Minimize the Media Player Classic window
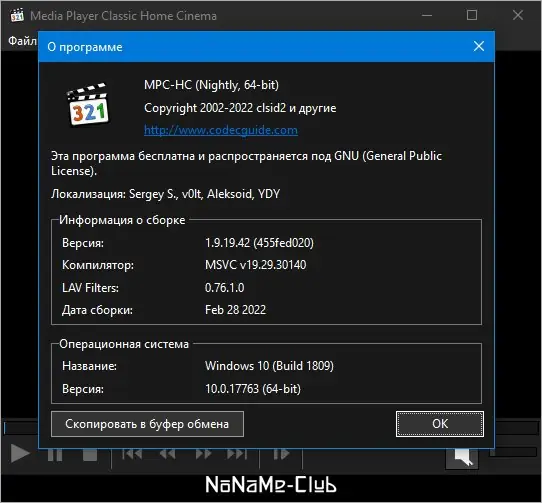Image resolution: width=542 pixels, height=503 pixels. point(427,15)
